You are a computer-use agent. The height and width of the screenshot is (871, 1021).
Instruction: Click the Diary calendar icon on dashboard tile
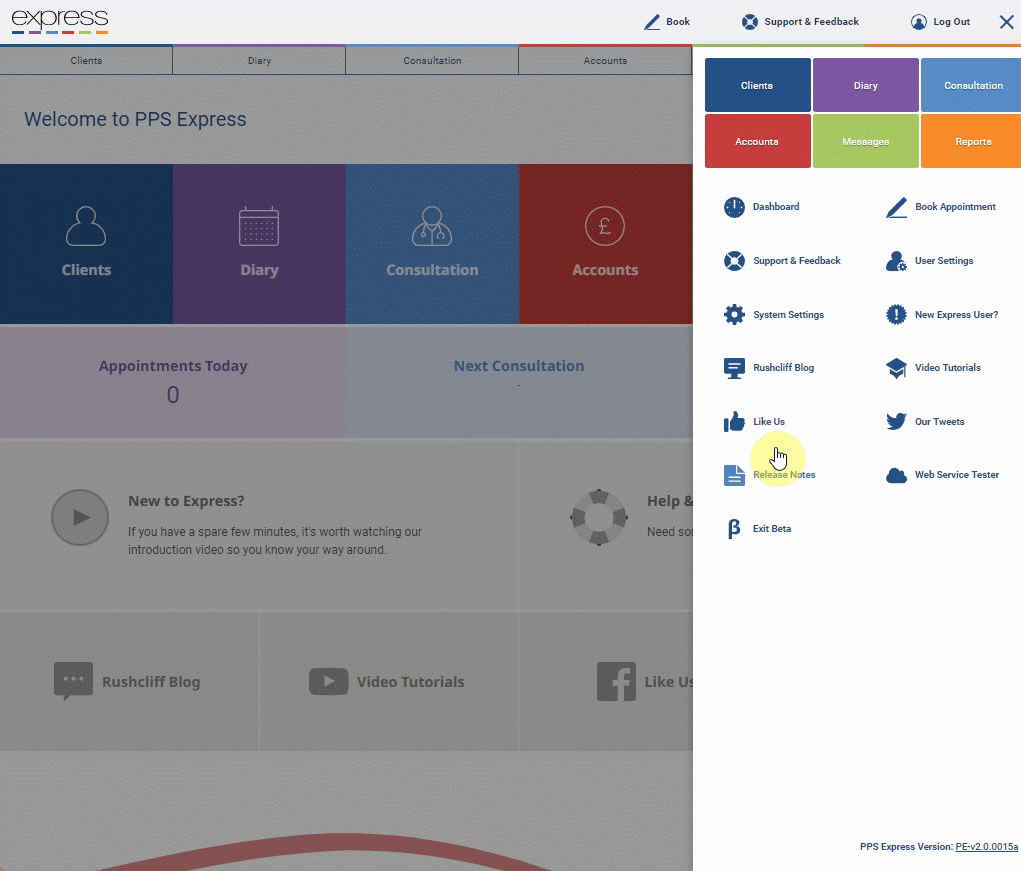pyautogui.click(x=259, y=226)
